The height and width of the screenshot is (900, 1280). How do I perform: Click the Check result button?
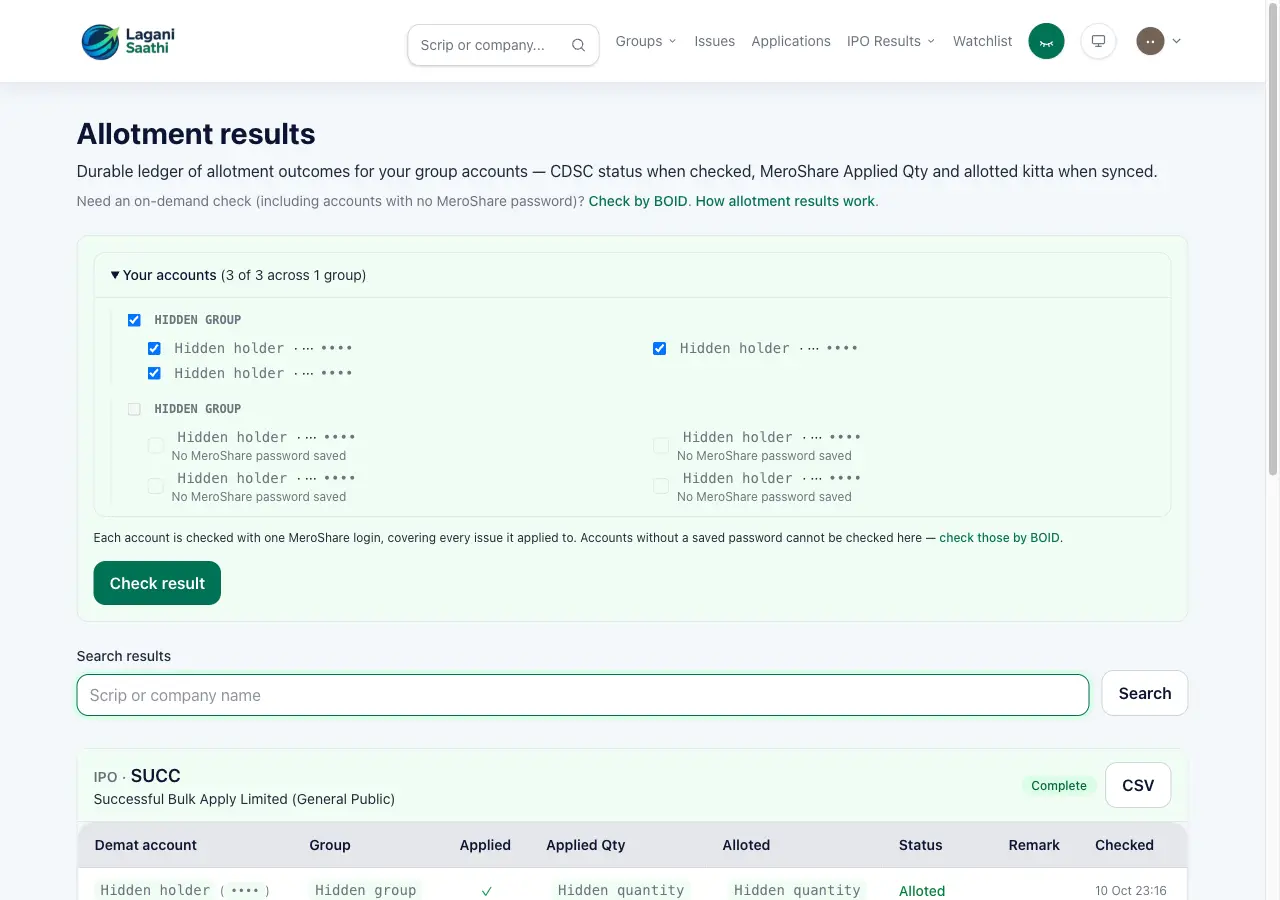click(157, 583)
